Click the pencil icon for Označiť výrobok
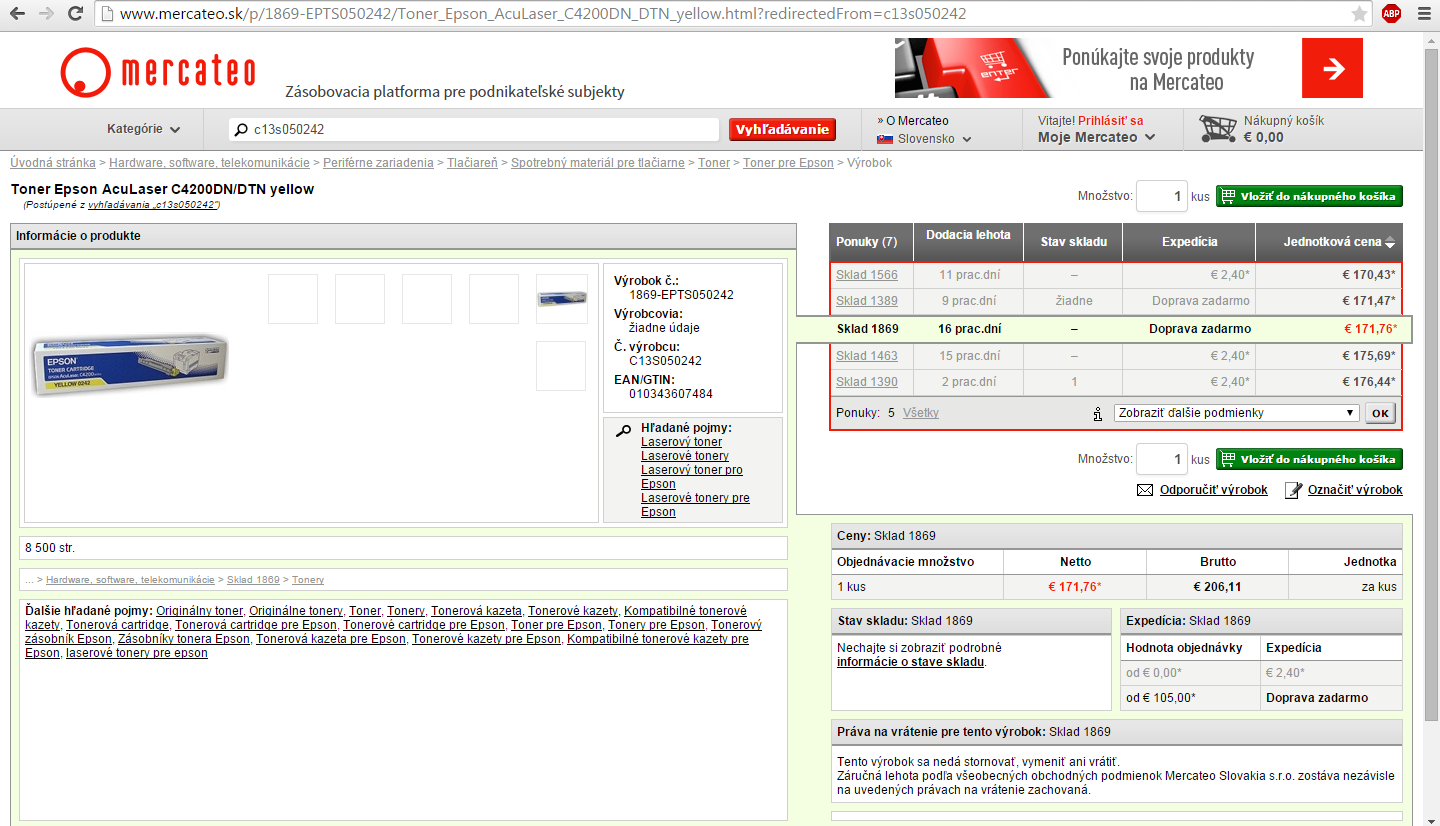The width and height of the screenshot is (1440, 826). click(x=1293, y=490)
